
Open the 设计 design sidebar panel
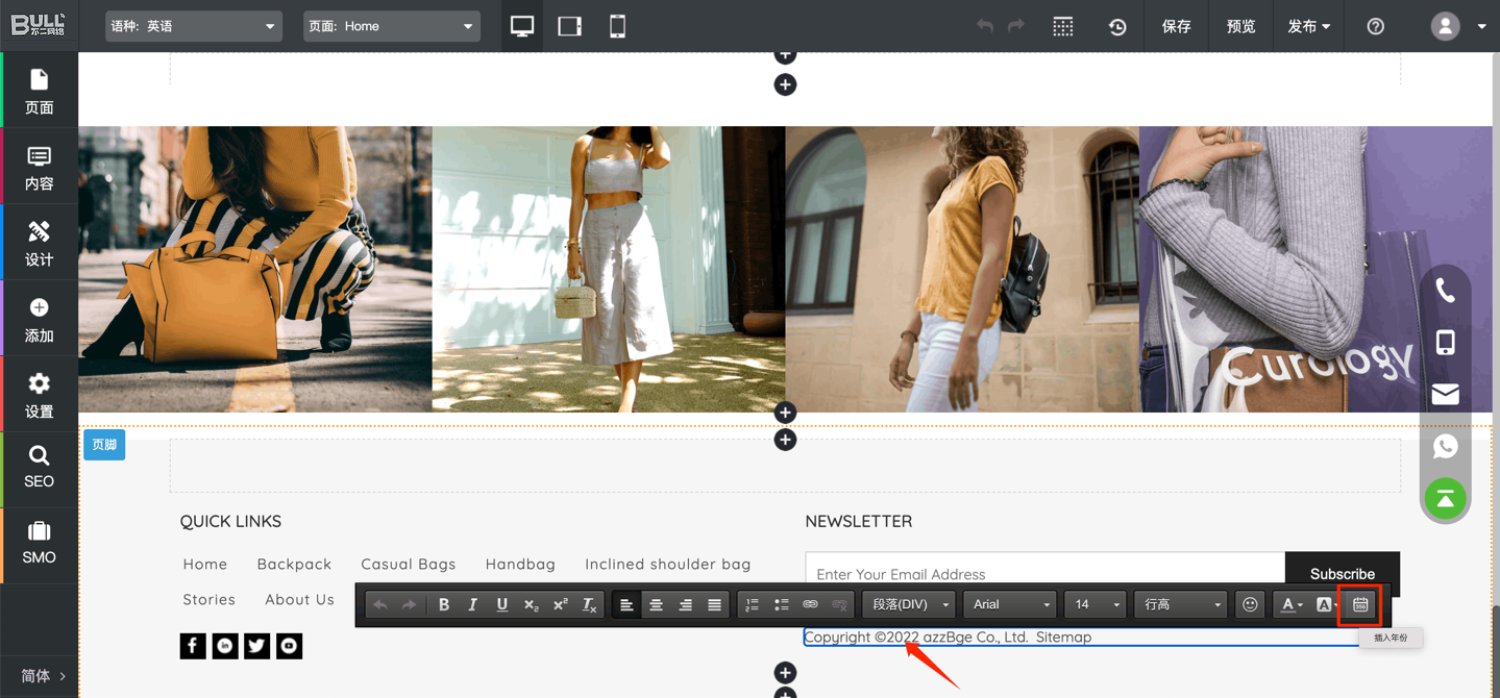(39, 243)
